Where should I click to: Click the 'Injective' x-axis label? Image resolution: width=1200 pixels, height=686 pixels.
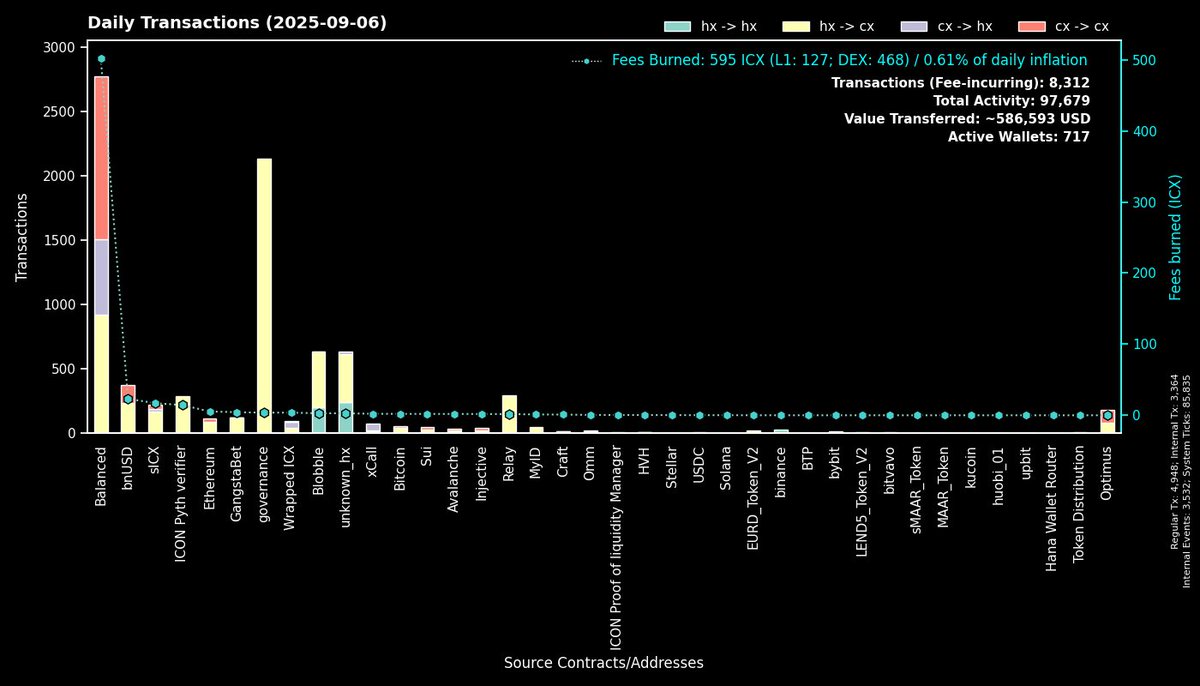point(482,474)
